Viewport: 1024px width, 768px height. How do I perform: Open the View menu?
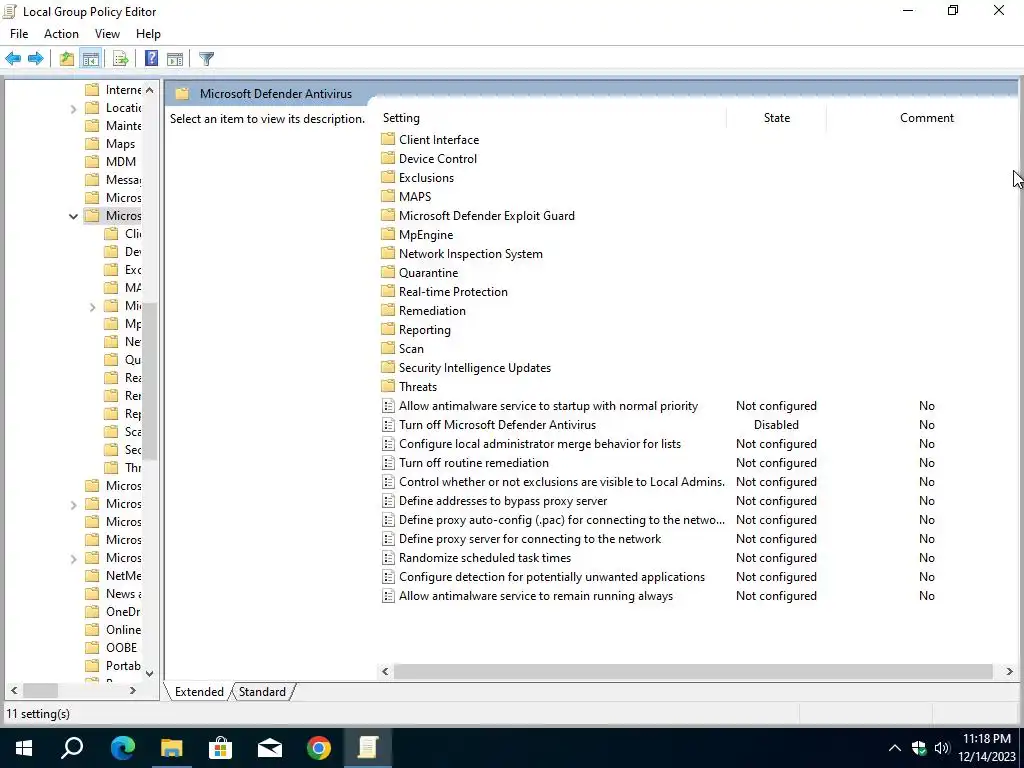coord(107,34)
